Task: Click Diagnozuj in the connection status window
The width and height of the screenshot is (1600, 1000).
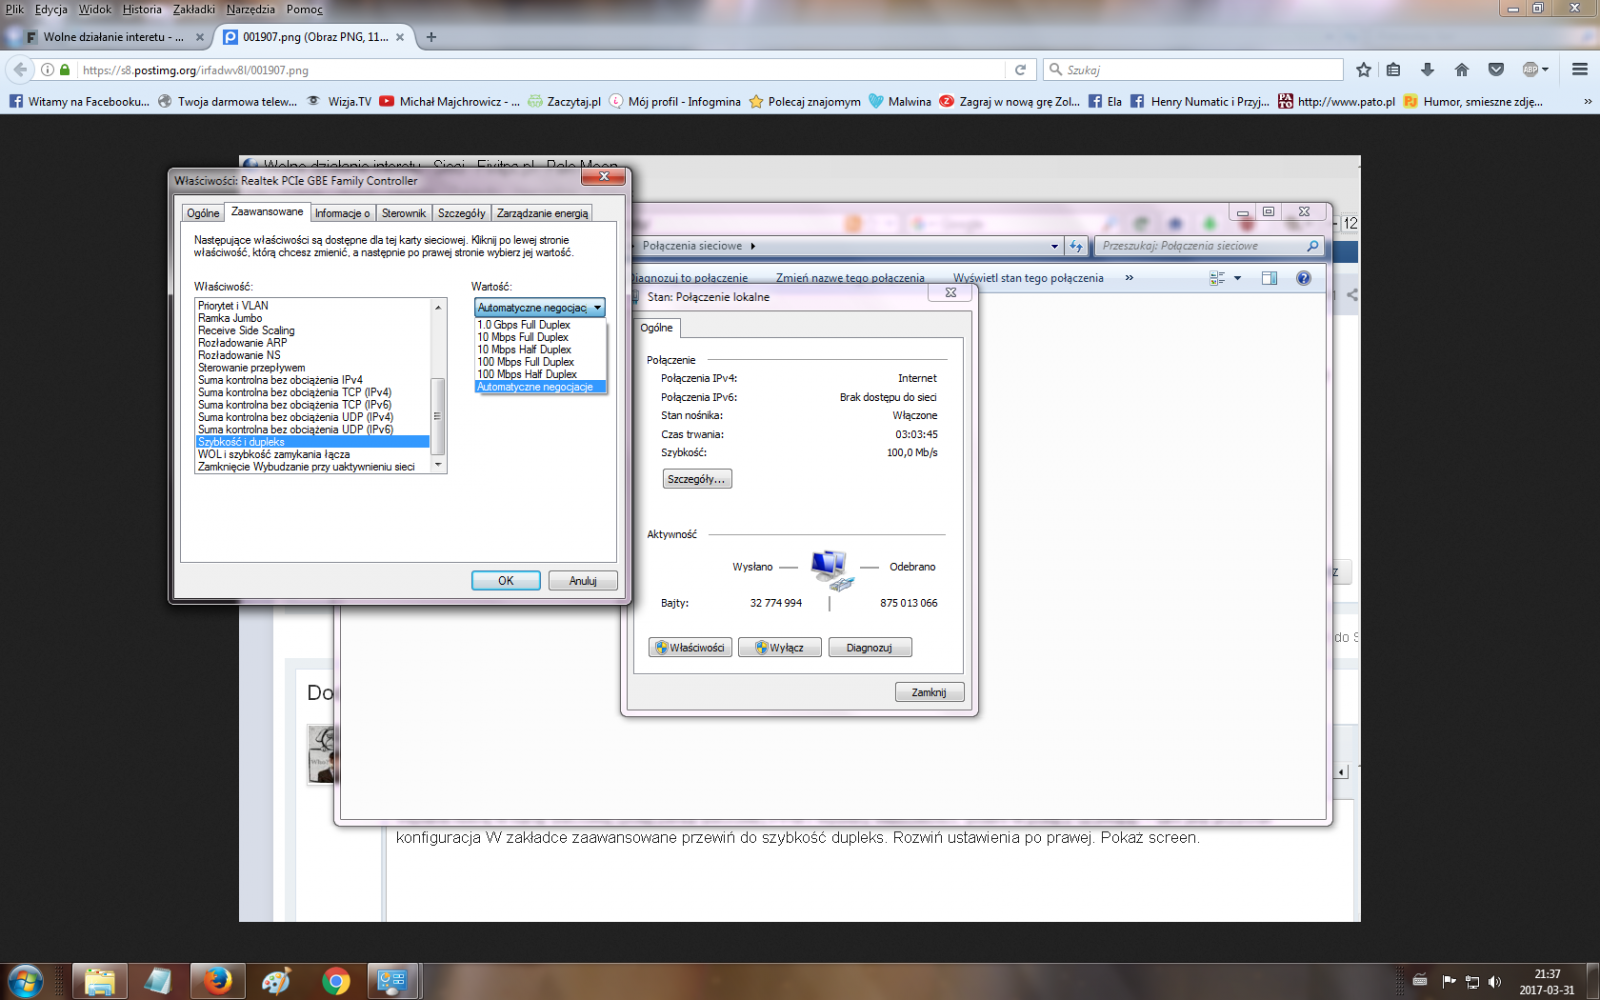Action: 870,648
